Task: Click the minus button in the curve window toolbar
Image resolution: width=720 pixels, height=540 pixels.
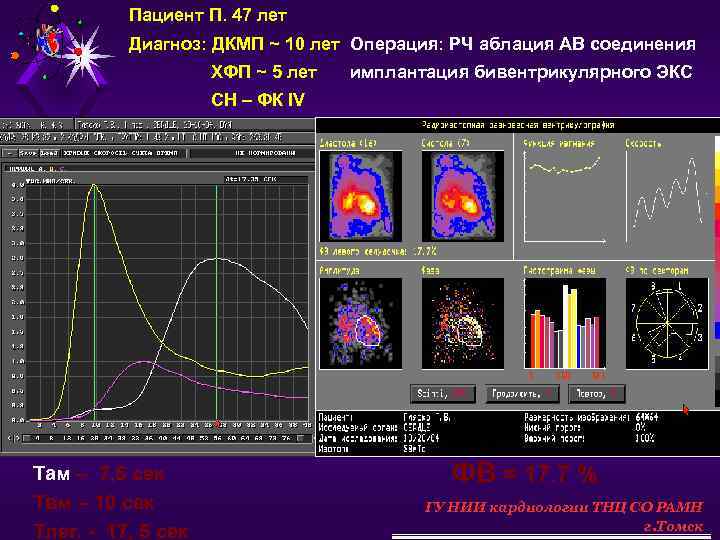Action: [x=10, y=153]
